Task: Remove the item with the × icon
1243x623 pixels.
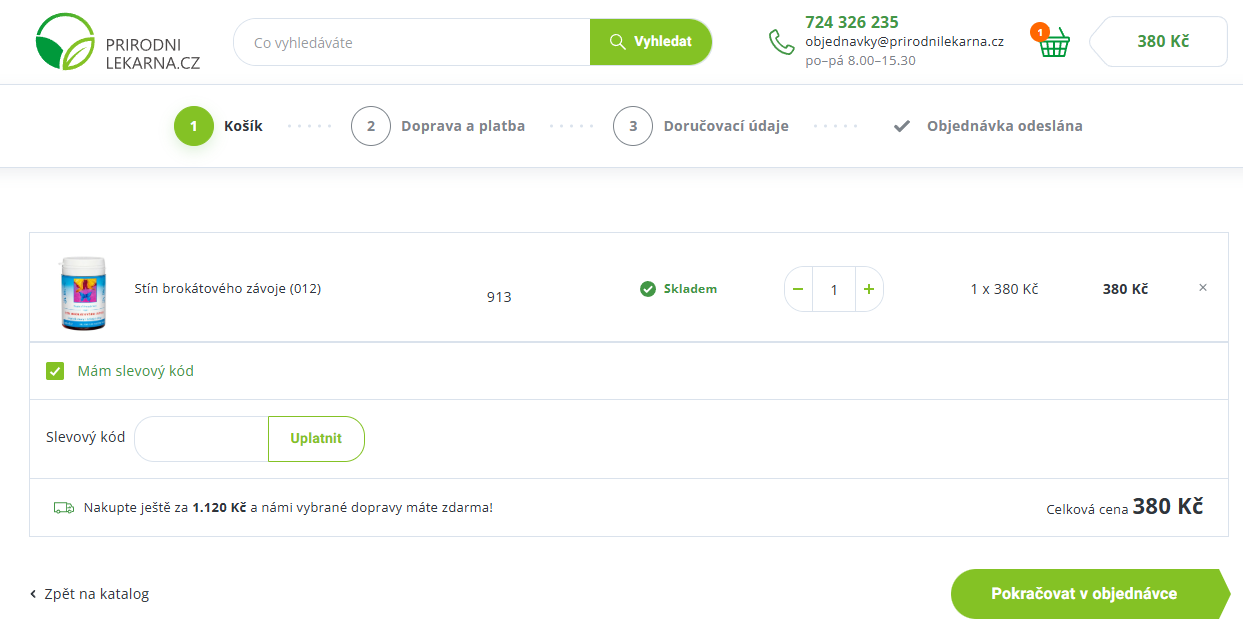Action: click(x=1203, y=288)
